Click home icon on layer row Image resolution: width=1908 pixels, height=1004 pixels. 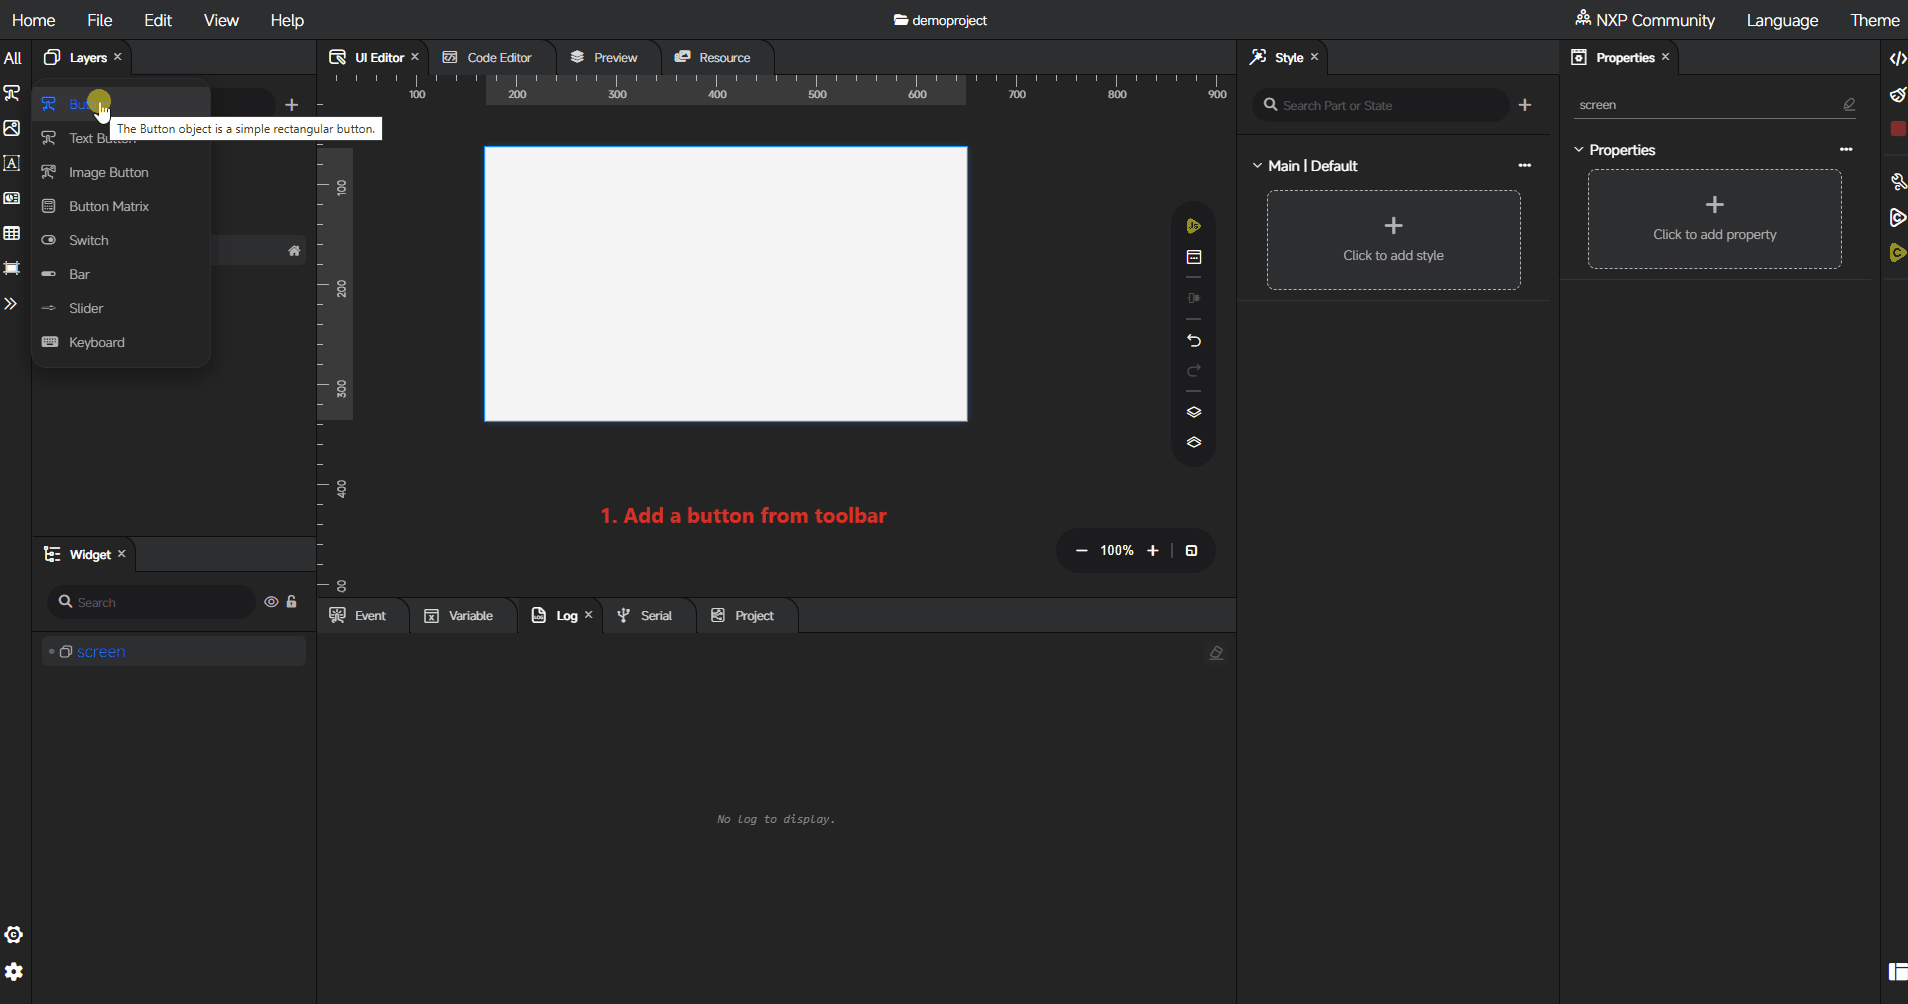point(294,251)
